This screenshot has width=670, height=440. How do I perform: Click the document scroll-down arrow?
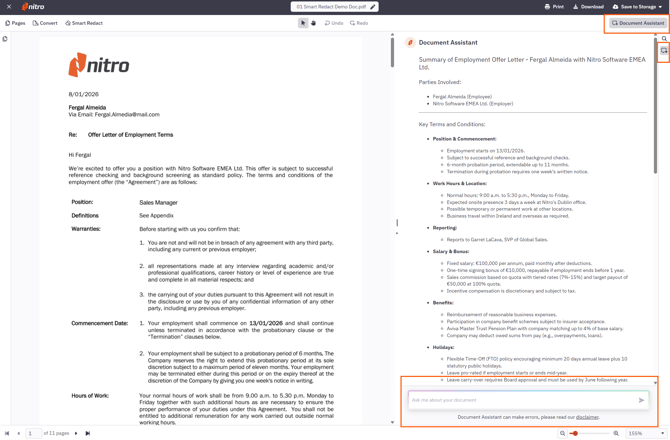tap(392, 422)
